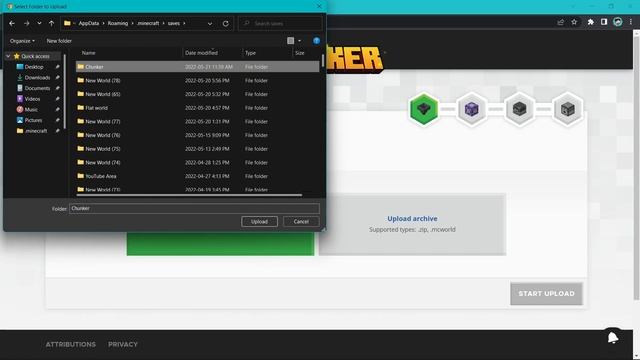640x360 pixels.
Task: Click the Folder name input field
Action: [194, 208]
